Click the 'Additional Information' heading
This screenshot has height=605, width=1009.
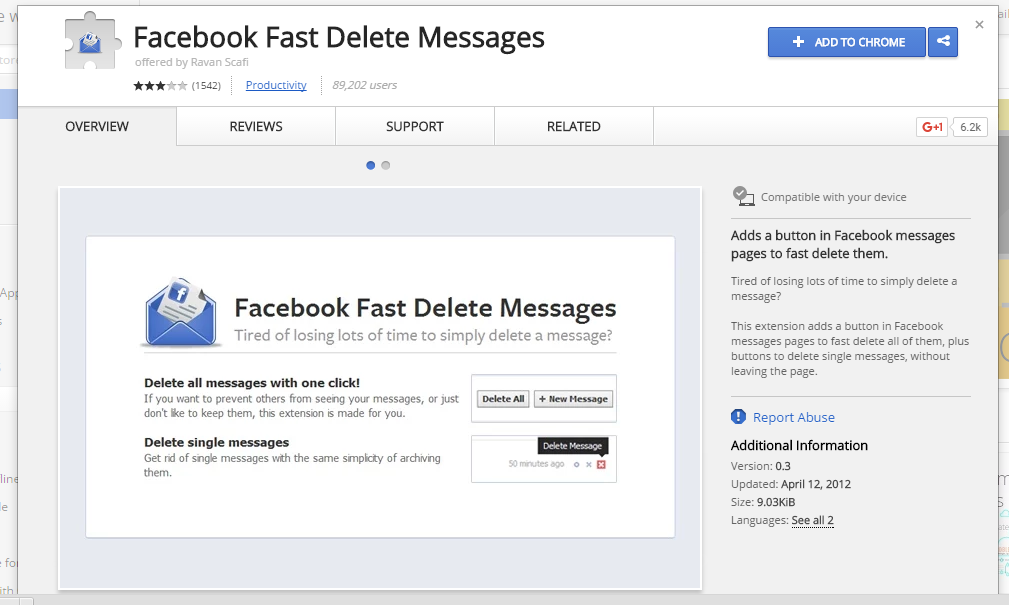(x=799, y=445)
